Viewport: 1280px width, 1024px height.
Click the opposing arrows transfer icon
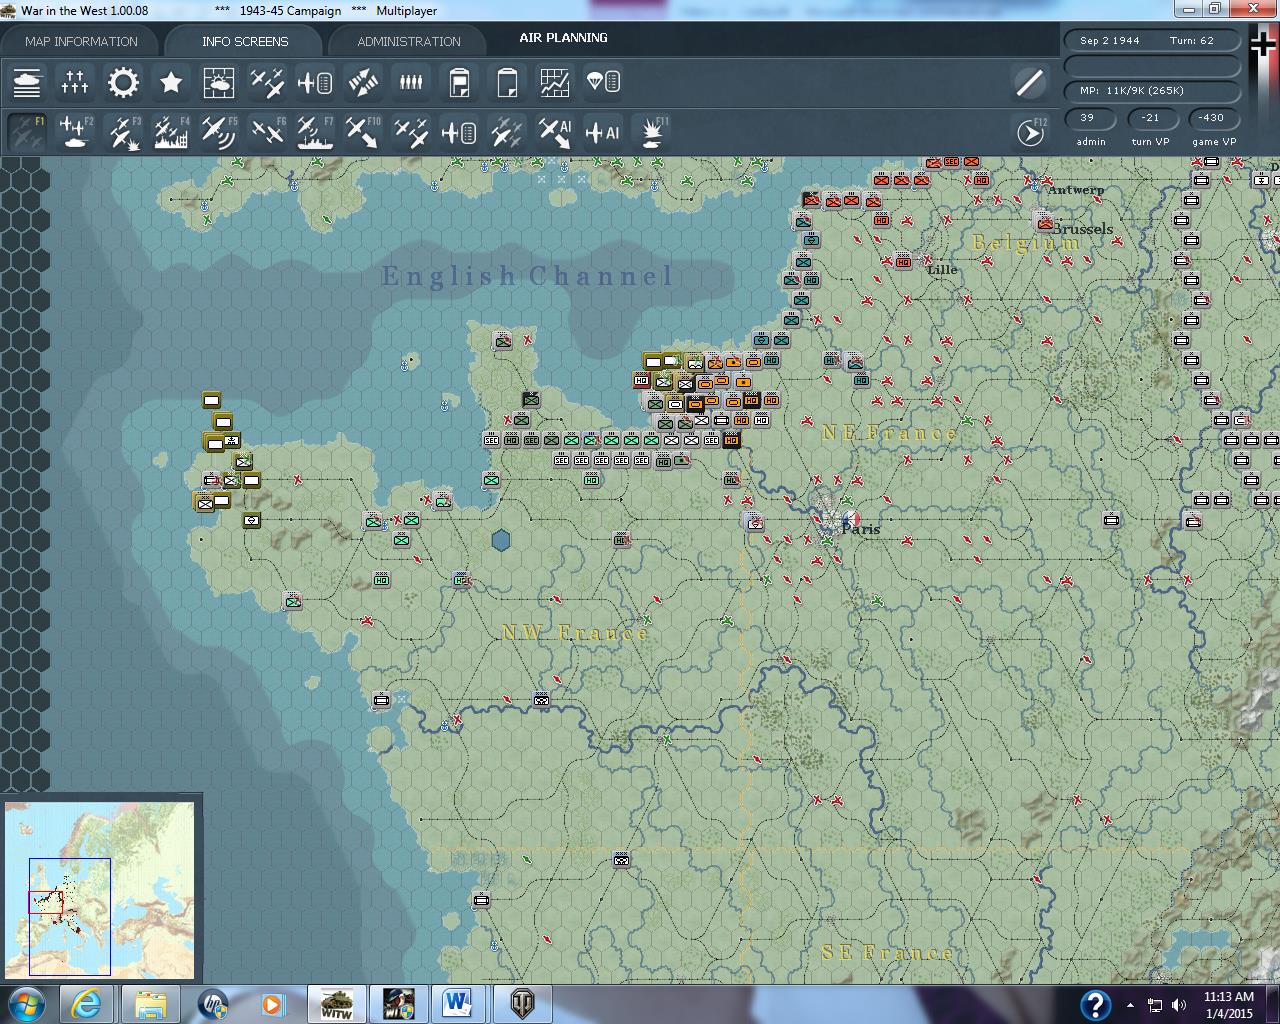pyautogui.click(x=363, y=82)
